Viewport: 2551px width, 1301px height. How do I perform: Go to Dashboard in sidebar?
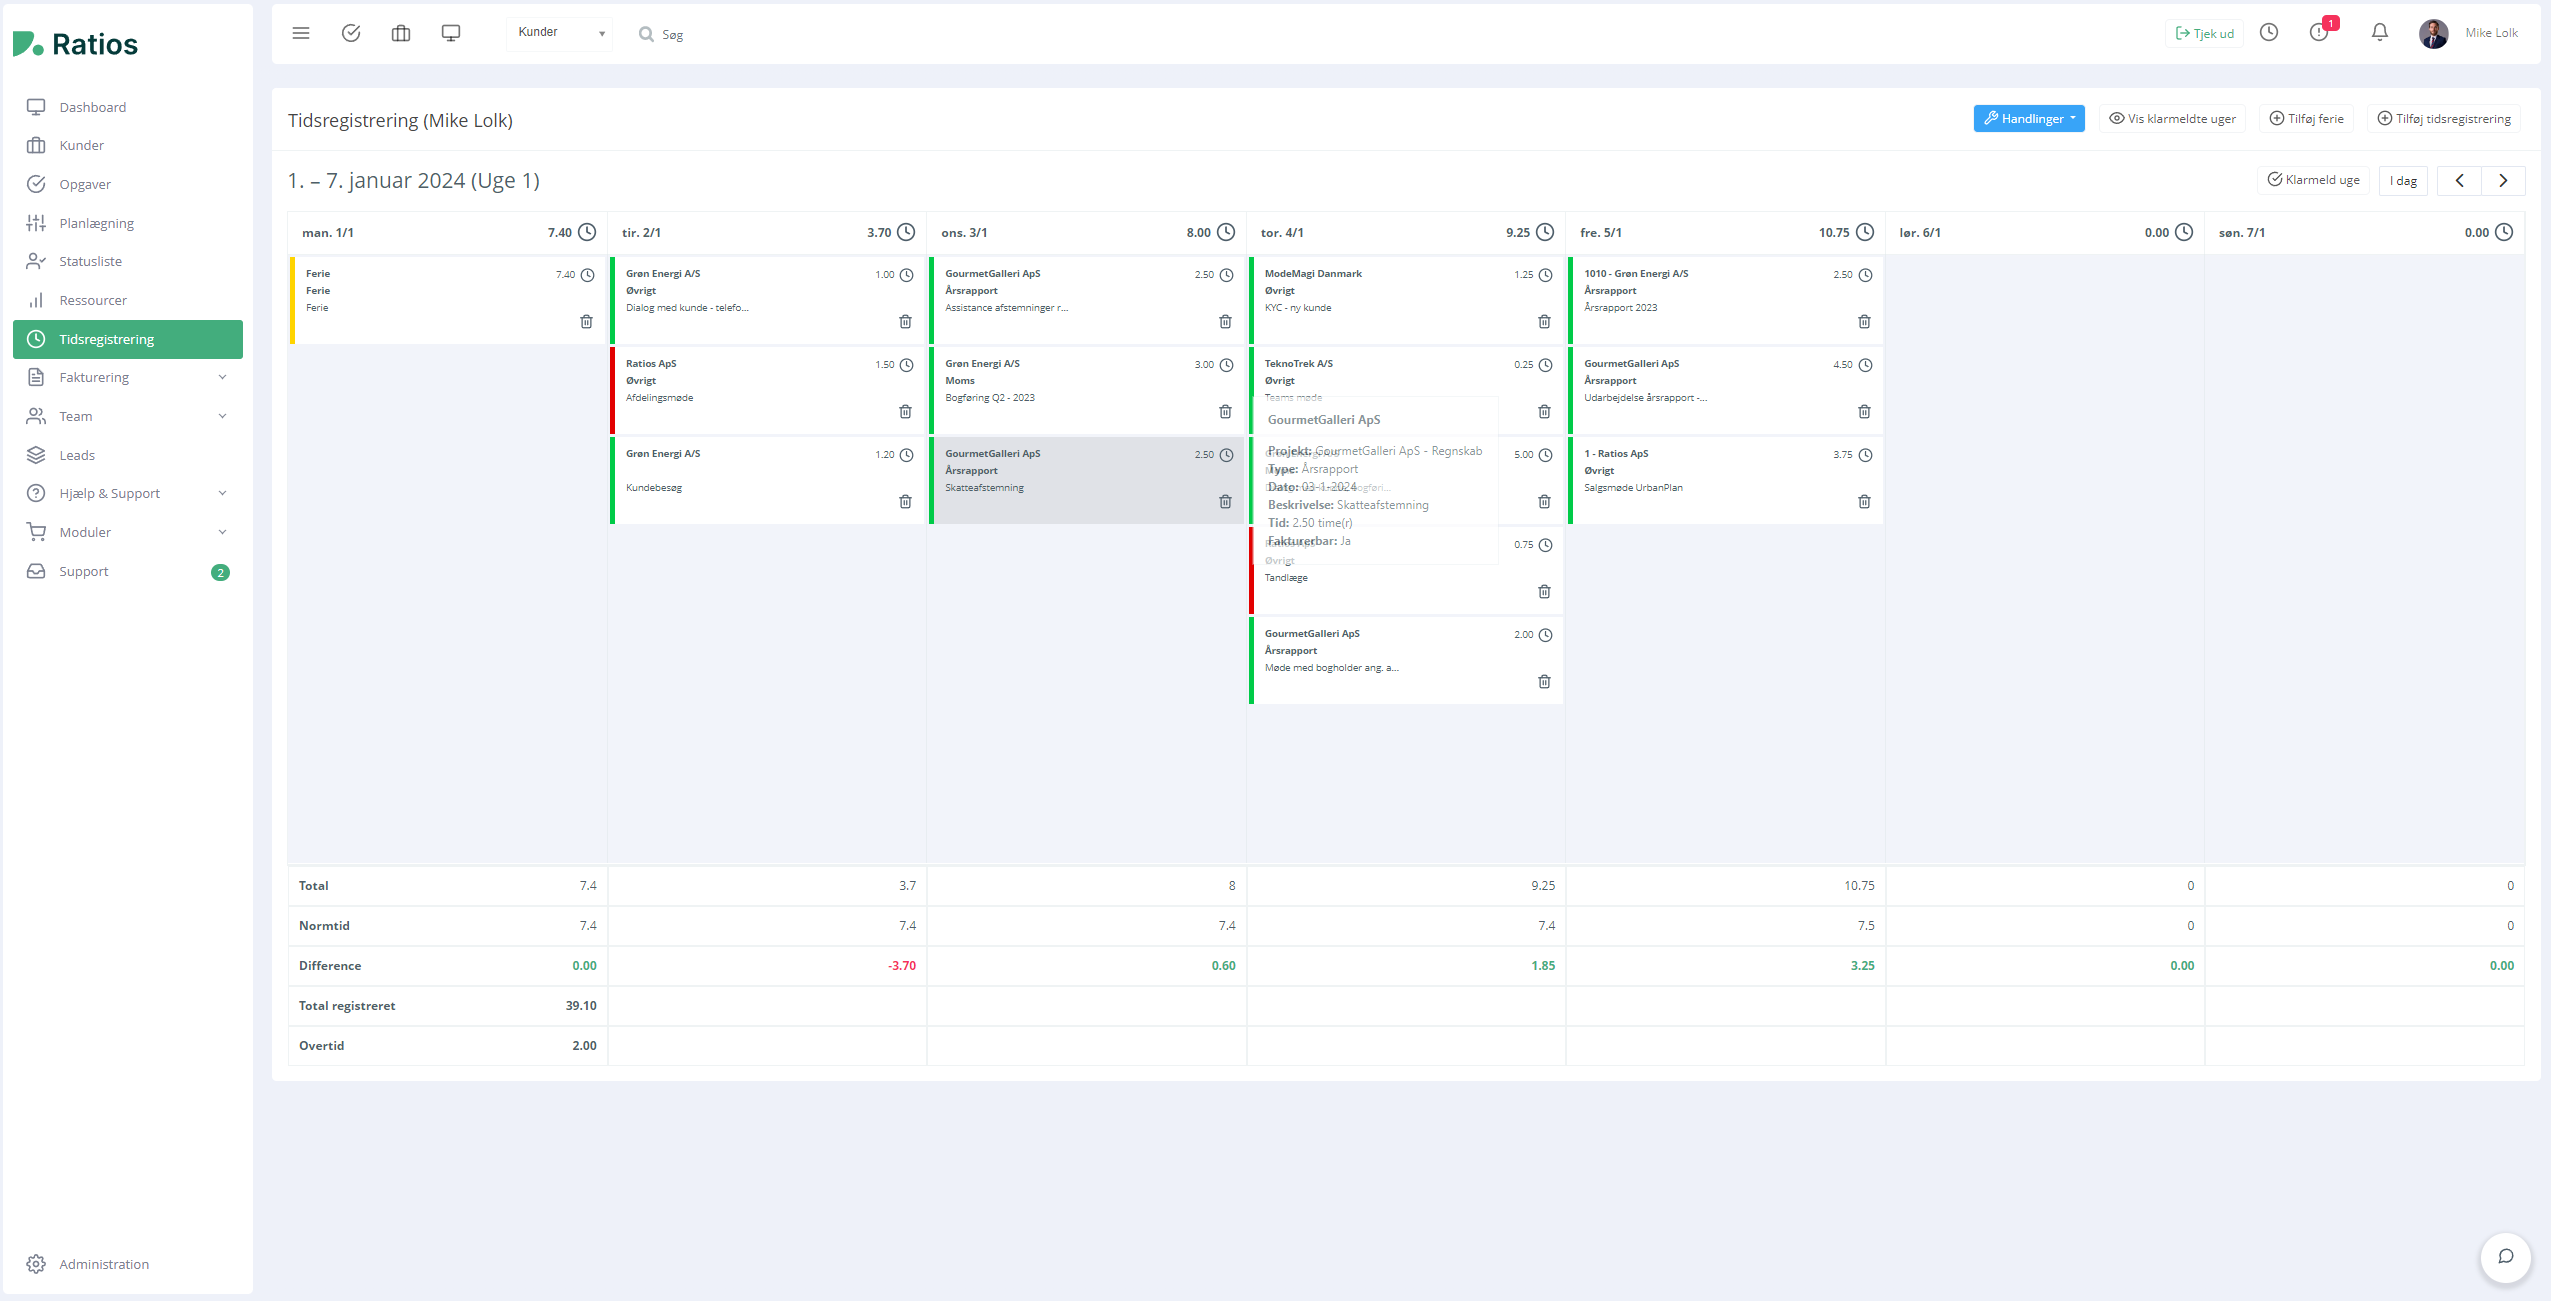128,107
